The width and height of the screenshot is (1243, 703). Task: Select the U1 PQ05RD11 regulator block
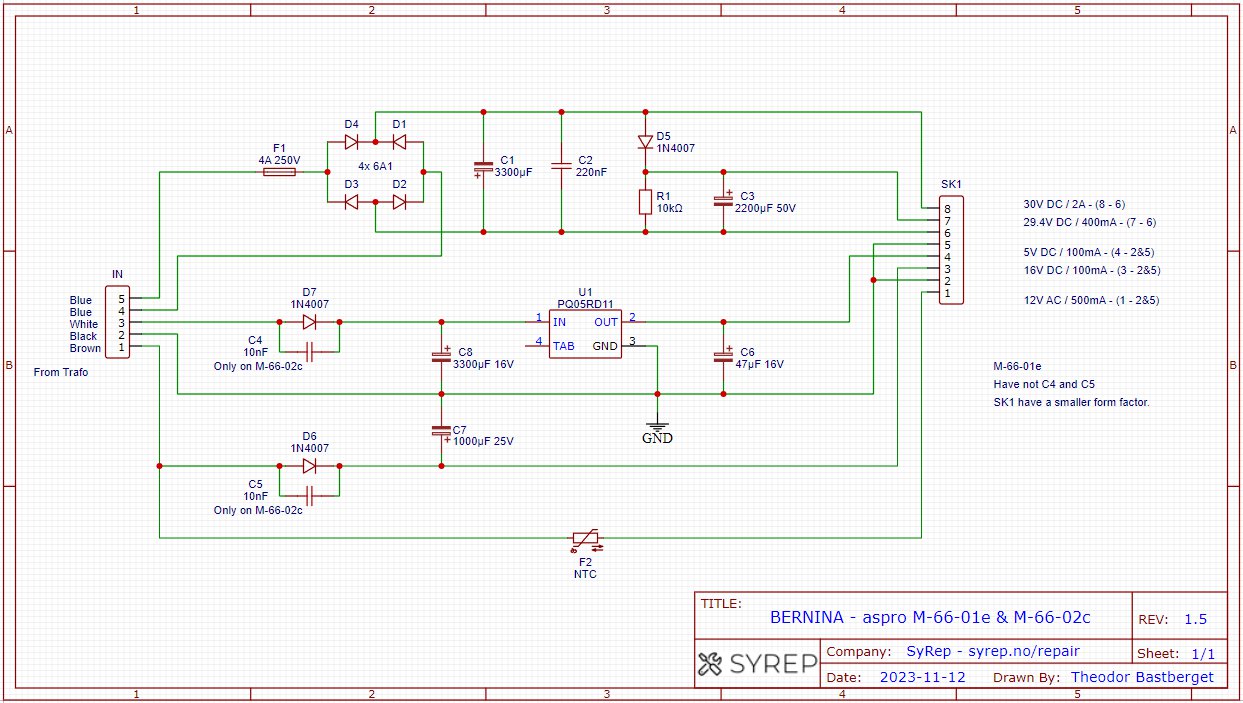585,333
